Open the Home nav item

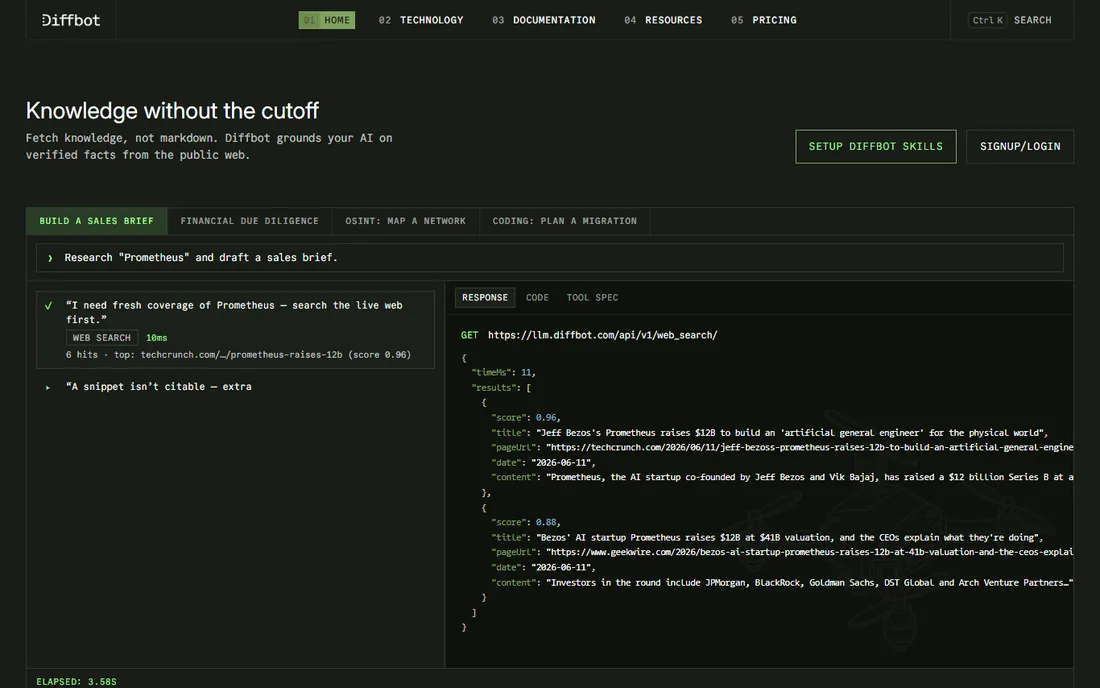[x=327, y=20]
